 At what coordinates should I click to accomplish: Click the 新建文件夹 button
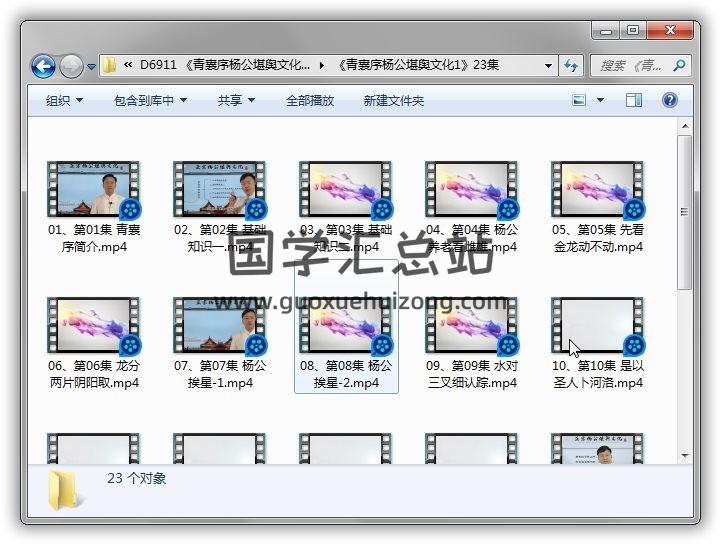point(393,100)
